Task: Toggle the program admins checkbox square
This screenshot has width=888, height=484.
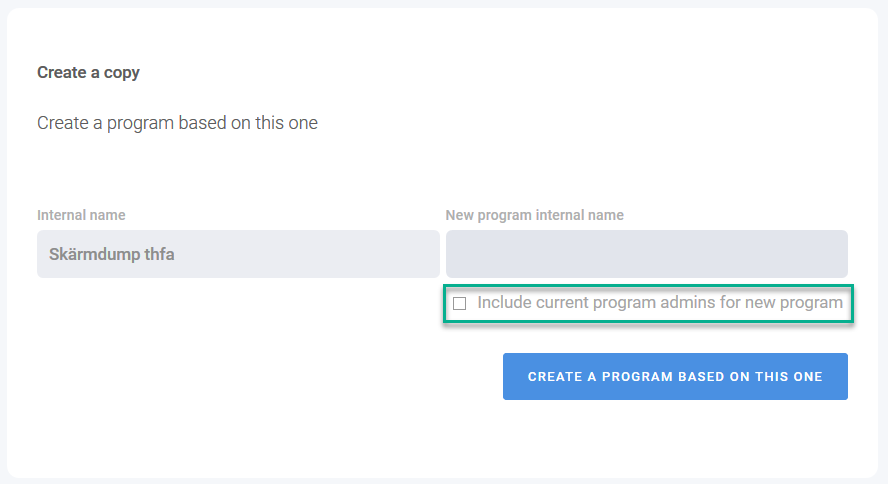Action: coord(460,303)
